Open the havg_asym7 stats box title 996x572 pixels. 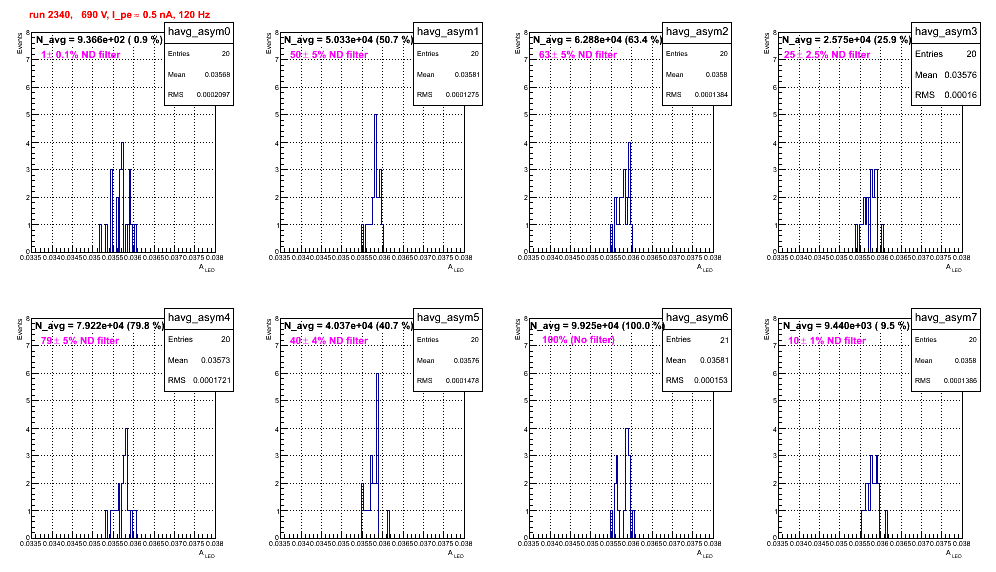[x=946, y=317]
